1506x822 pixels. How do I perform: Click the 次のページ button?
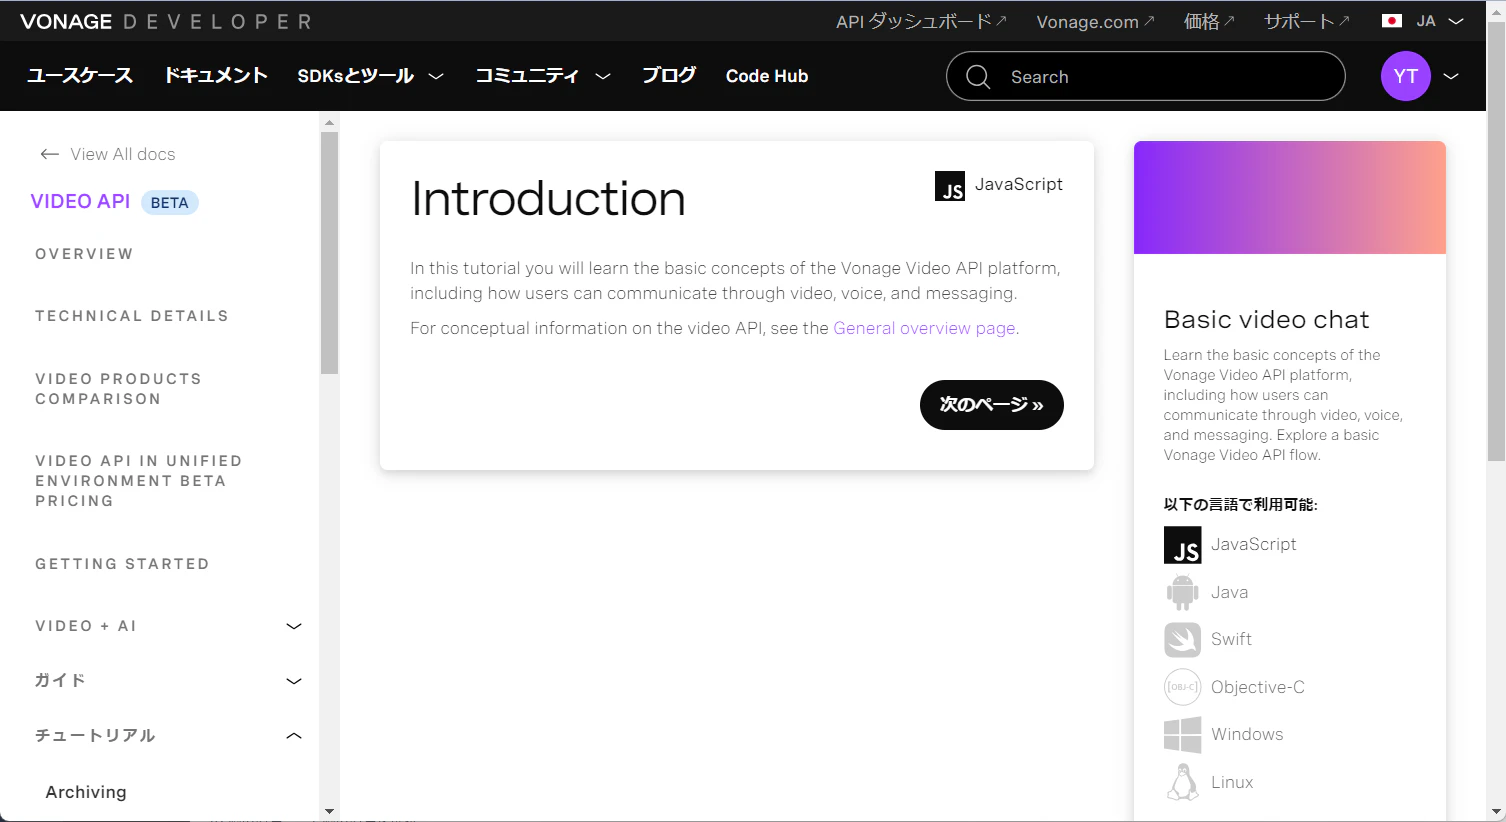992,405
